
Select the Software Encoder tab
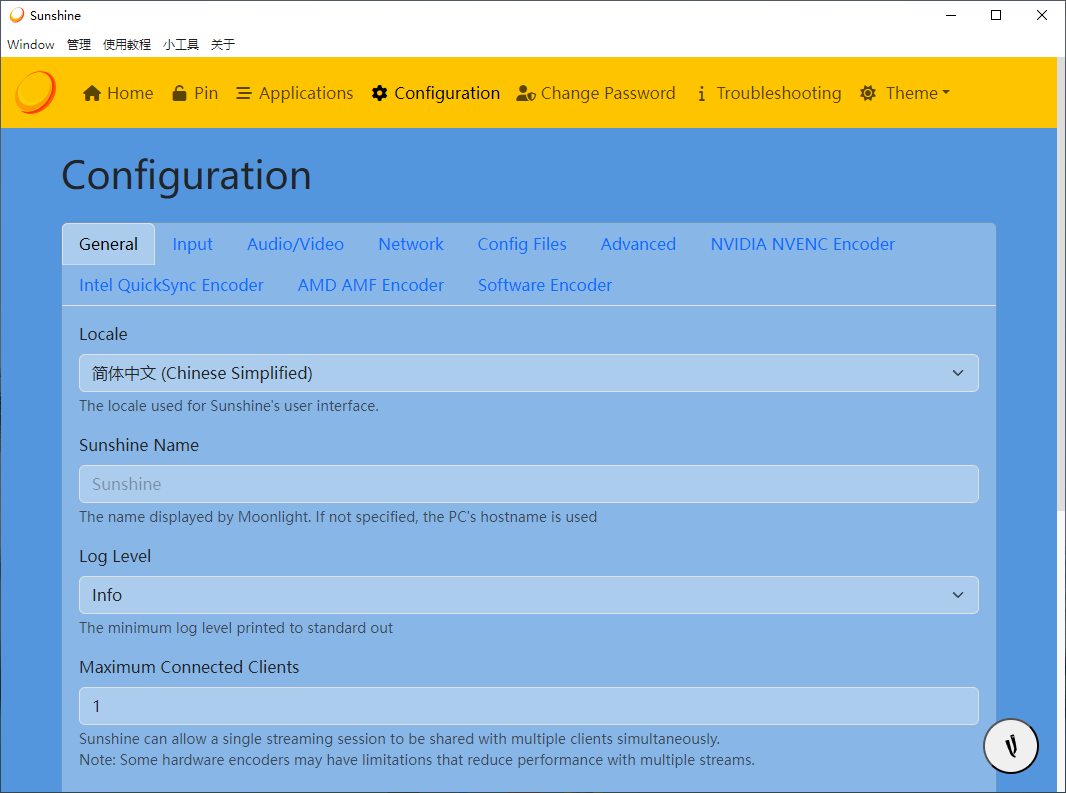(x=544, y=285)
